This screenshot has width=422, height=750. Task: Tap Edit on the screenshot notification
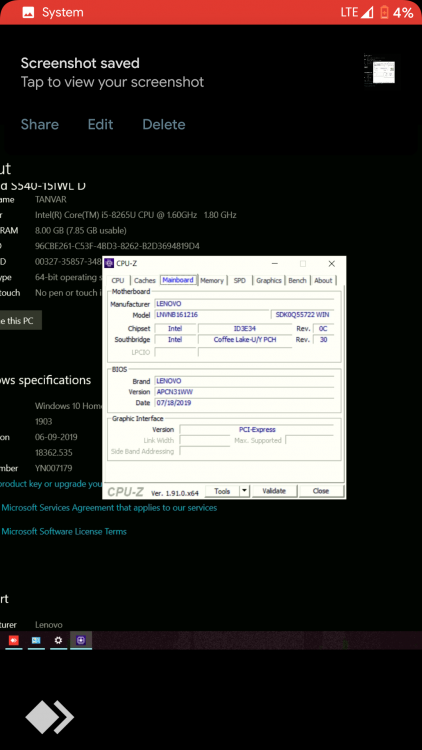coord(100,124)
